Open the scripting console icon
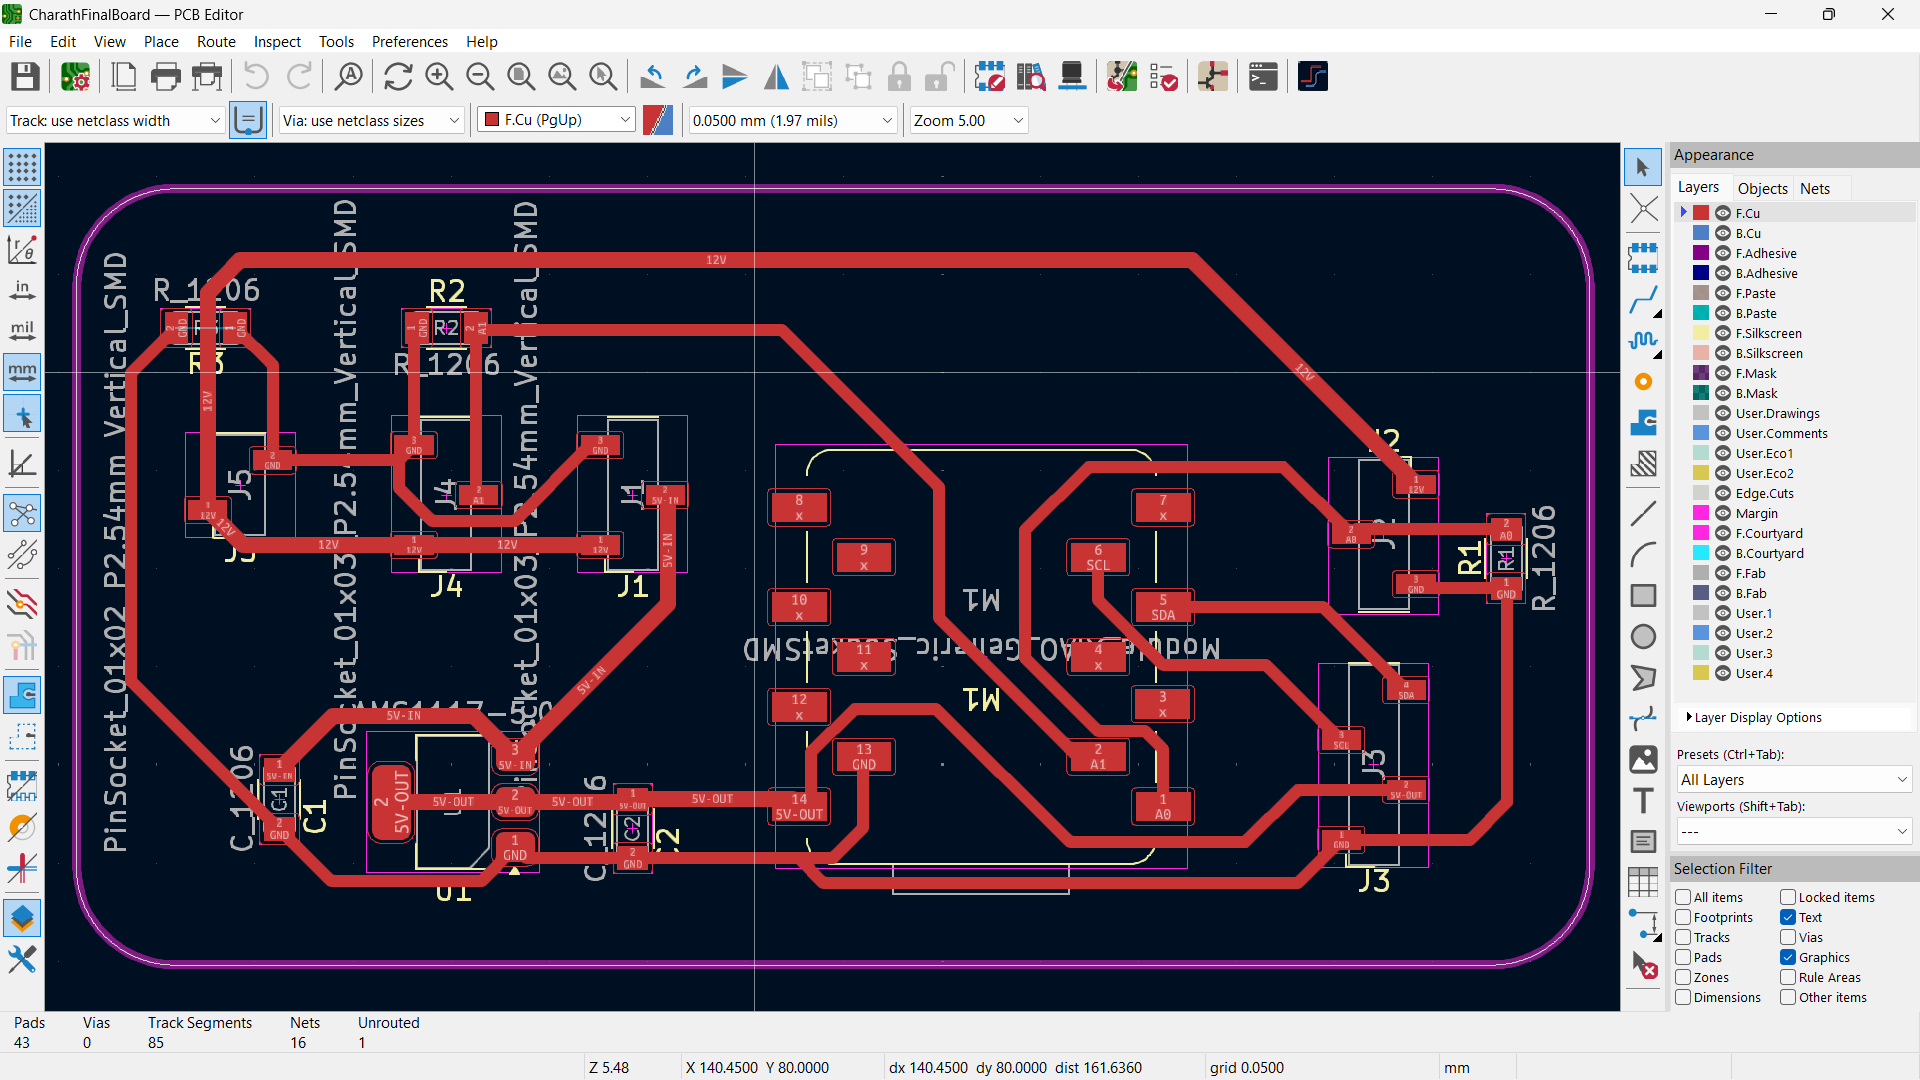 (x=1263, y=77)
